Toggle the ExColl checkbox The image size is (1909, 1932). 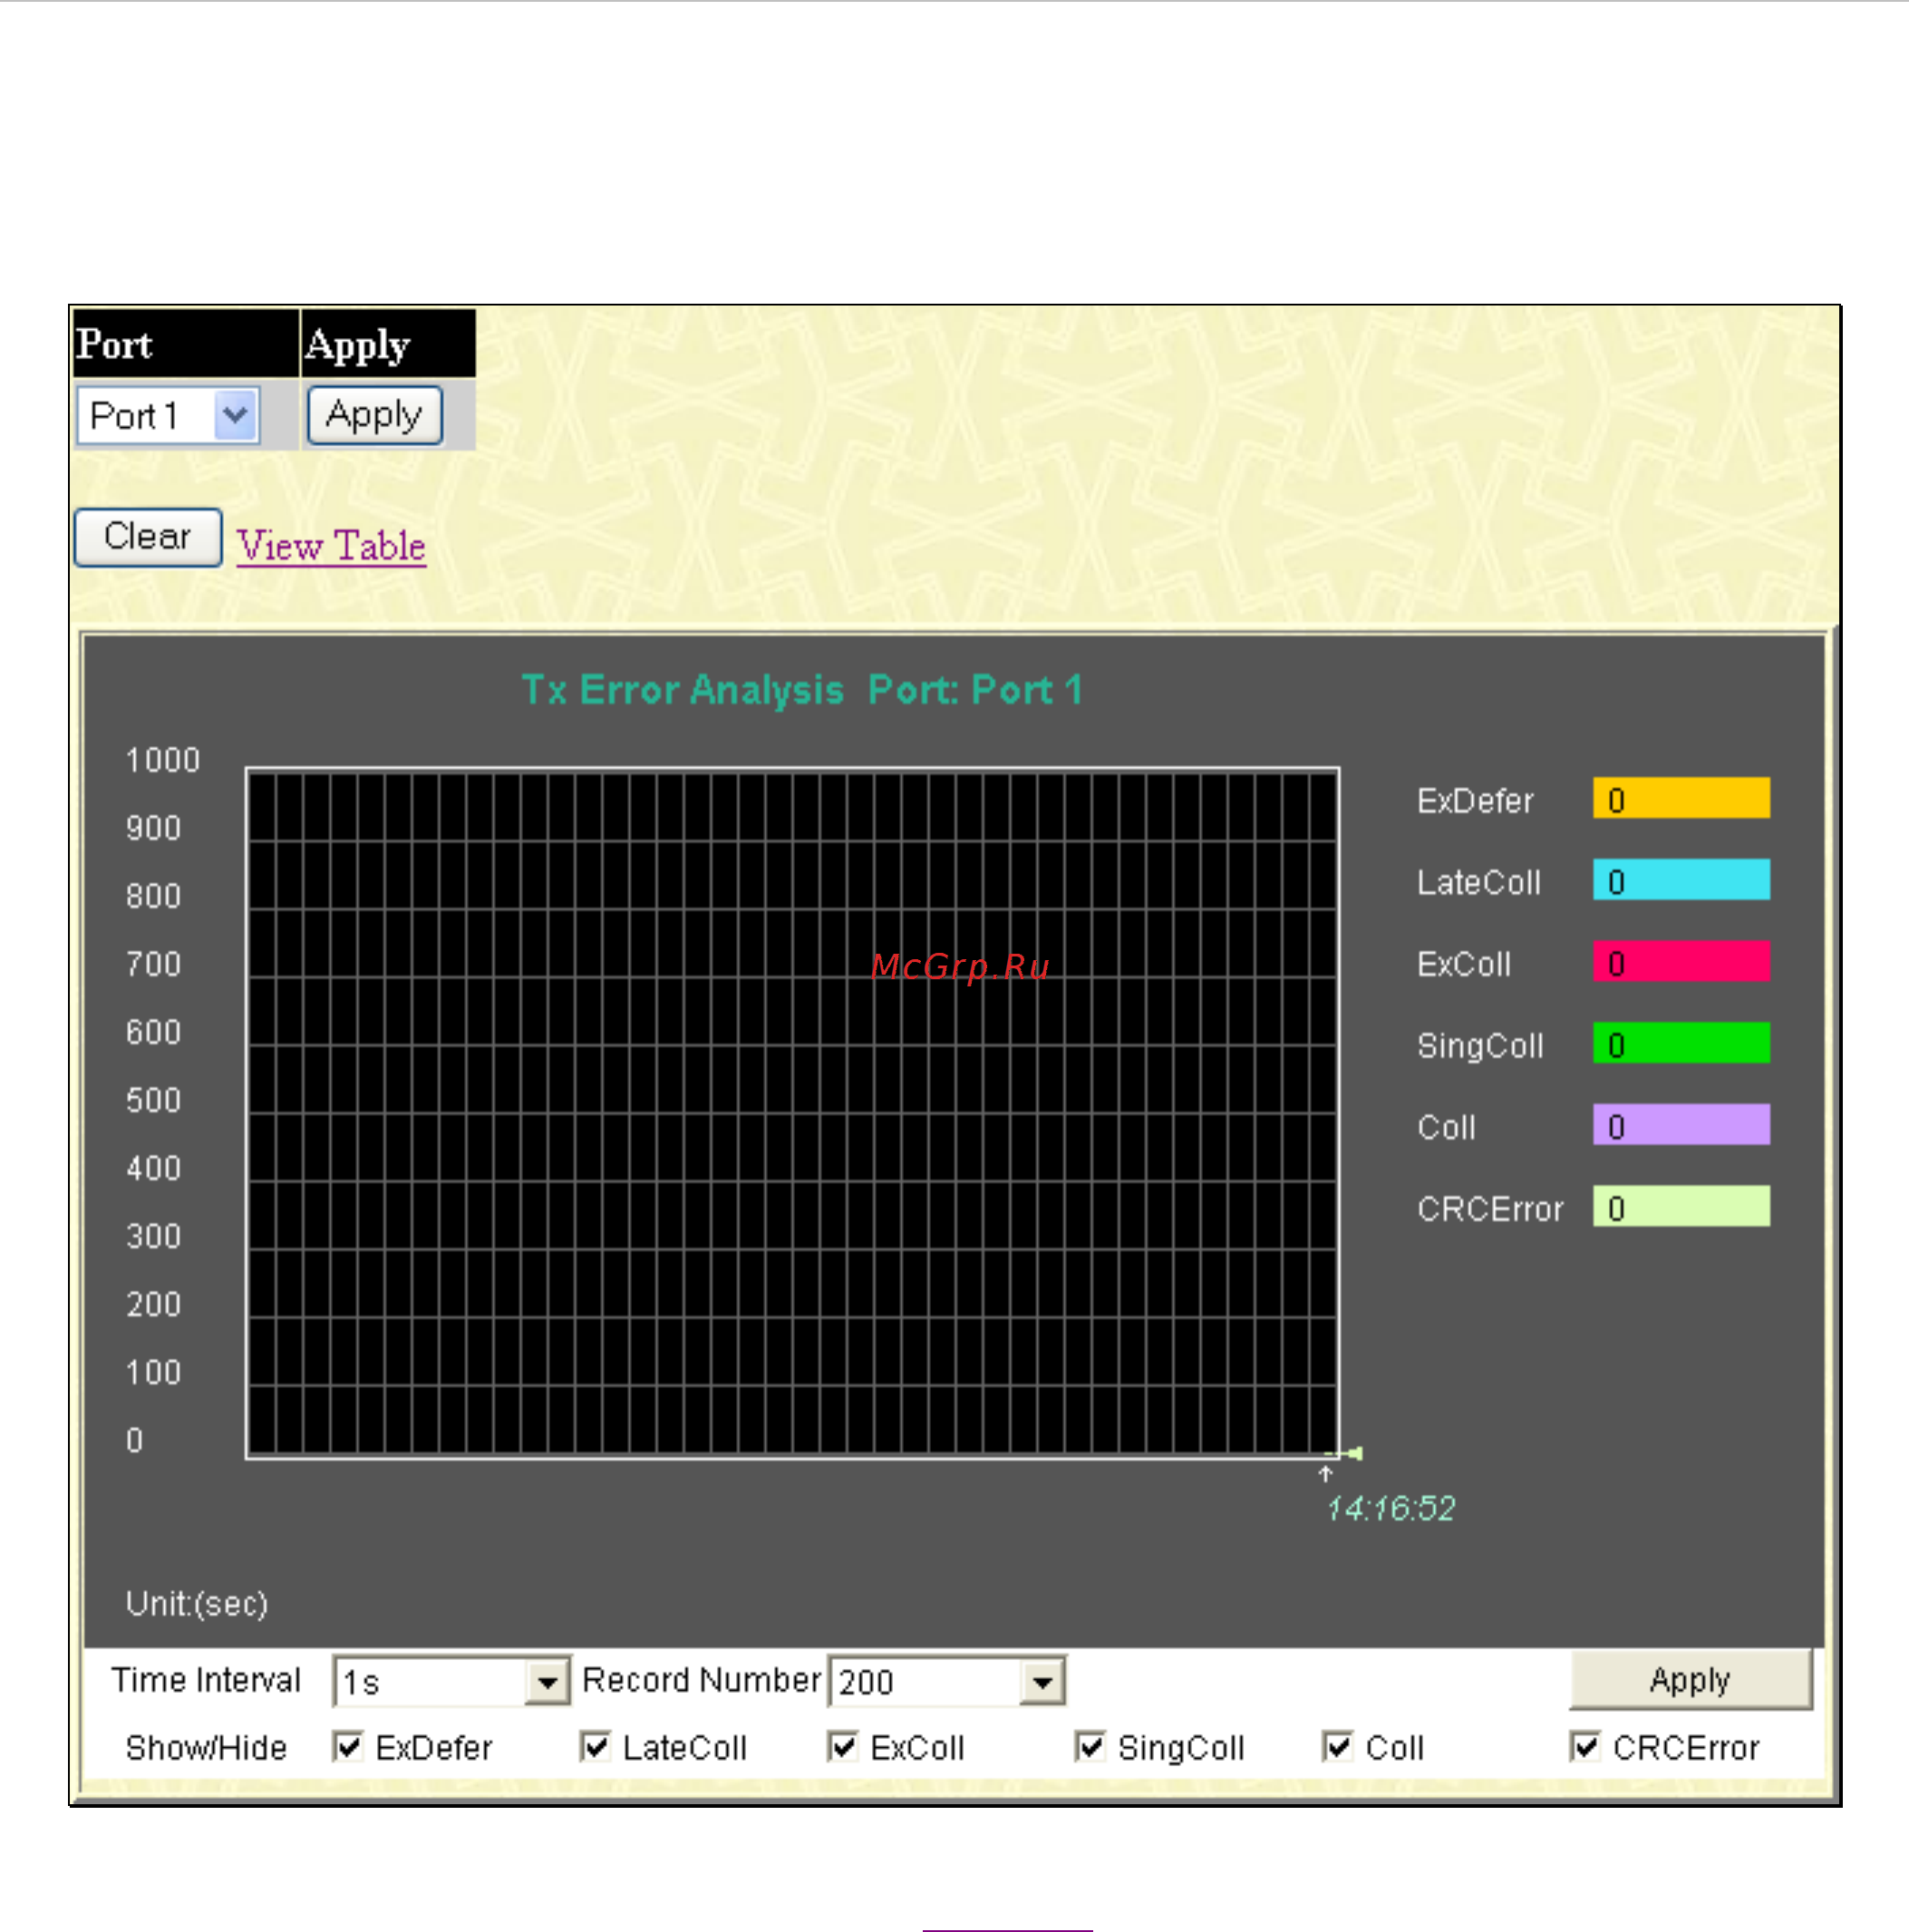coord(843,1747)
